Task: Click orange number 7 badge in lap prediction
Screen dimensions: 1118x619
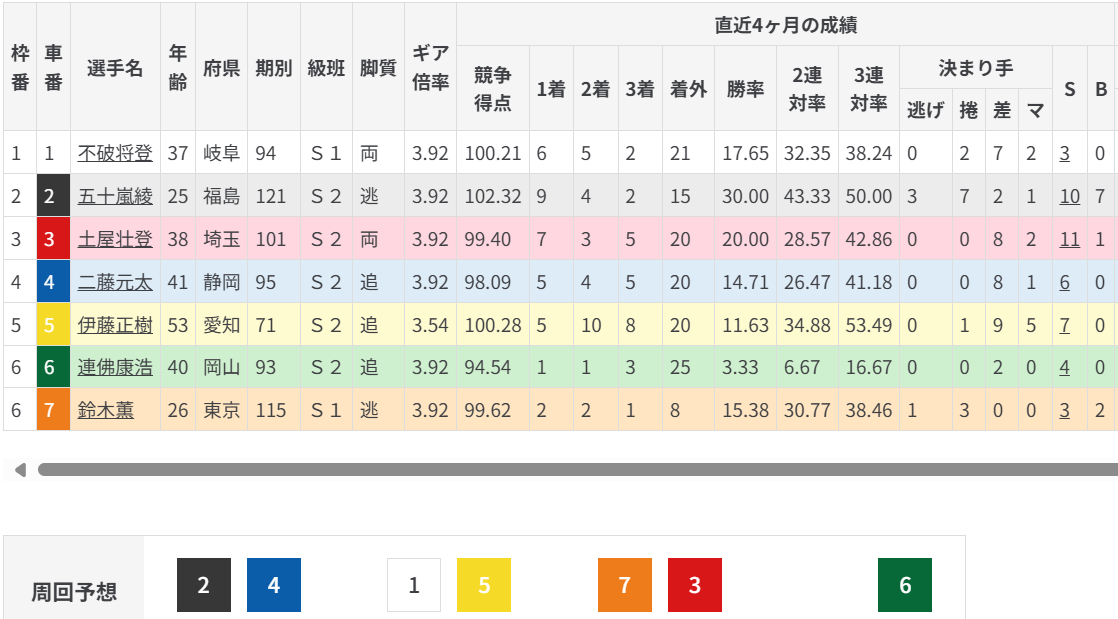Action: pyautogui.click(x=625, y=585)
